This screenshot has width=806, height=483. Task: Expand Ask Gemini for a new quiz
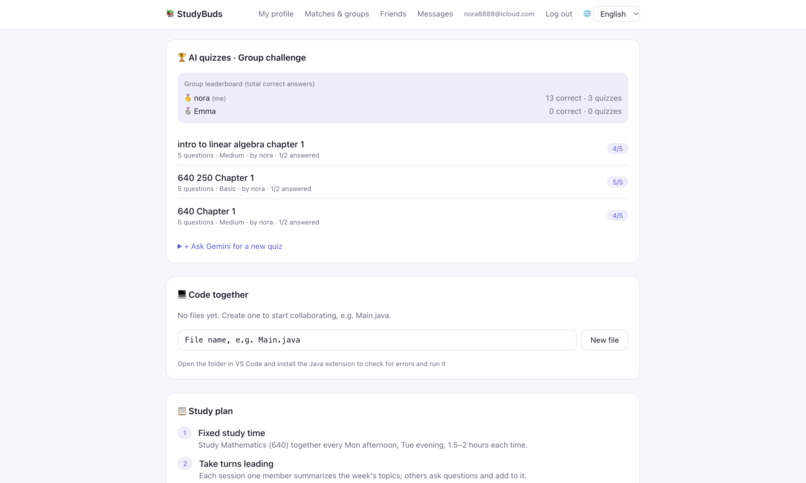[x=230, y=246]
